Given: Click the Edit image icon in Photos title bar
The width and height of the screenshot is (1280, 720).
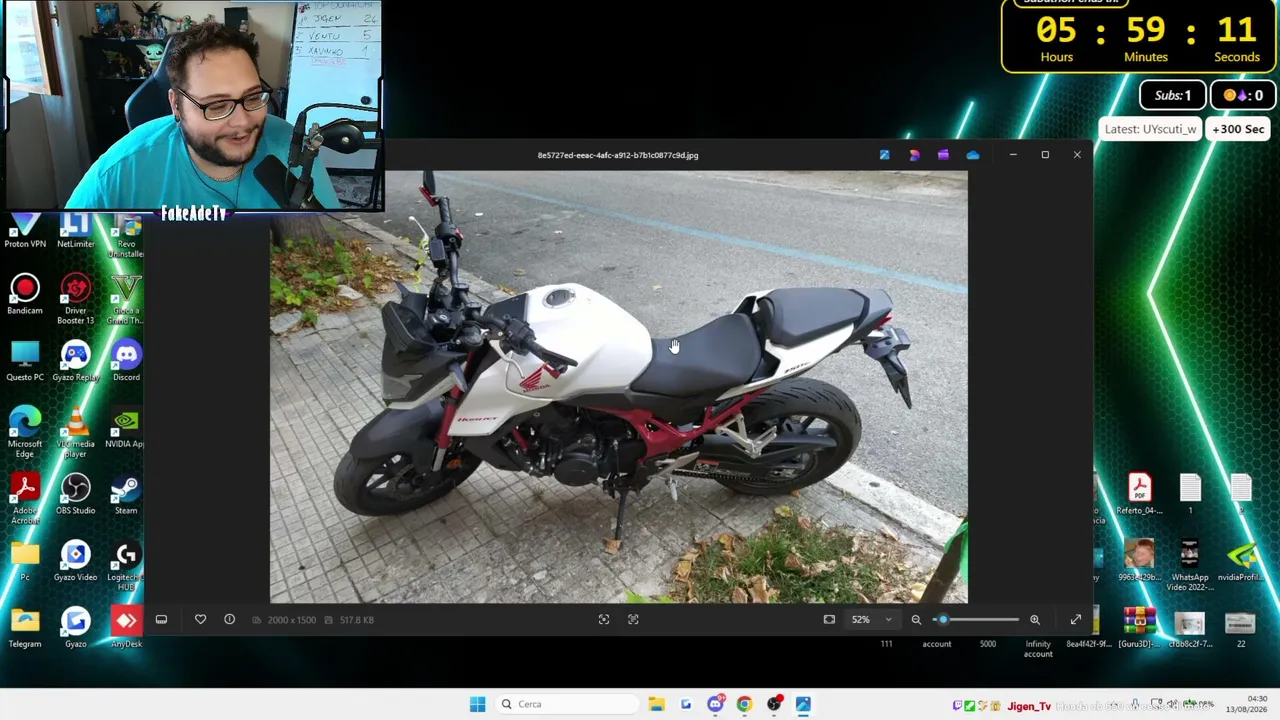Looking at the screenshot, I should (x=884, y=155).
